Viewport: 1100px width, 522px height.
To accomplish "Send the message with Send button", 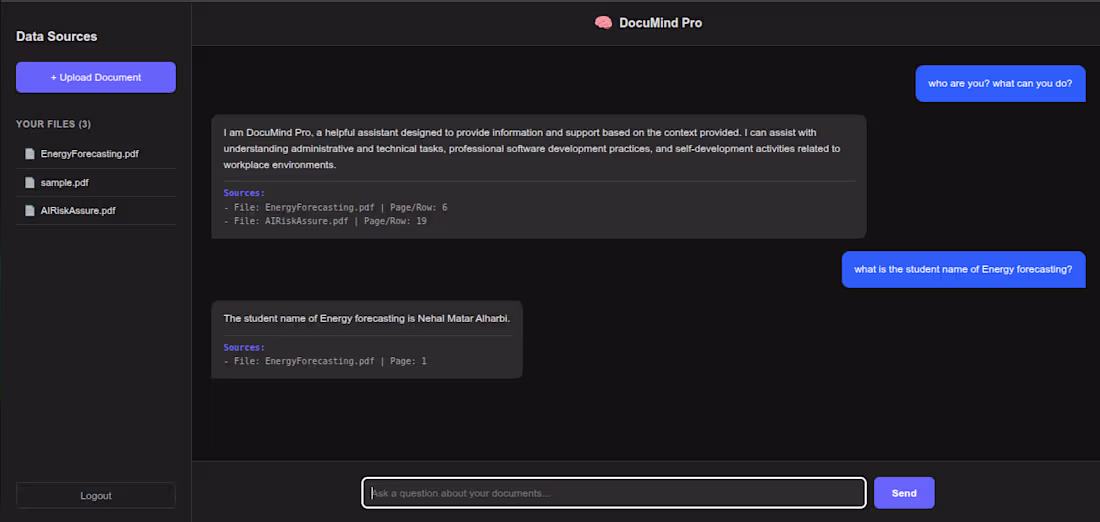I will pyautogui.click(x=904, y=493).
